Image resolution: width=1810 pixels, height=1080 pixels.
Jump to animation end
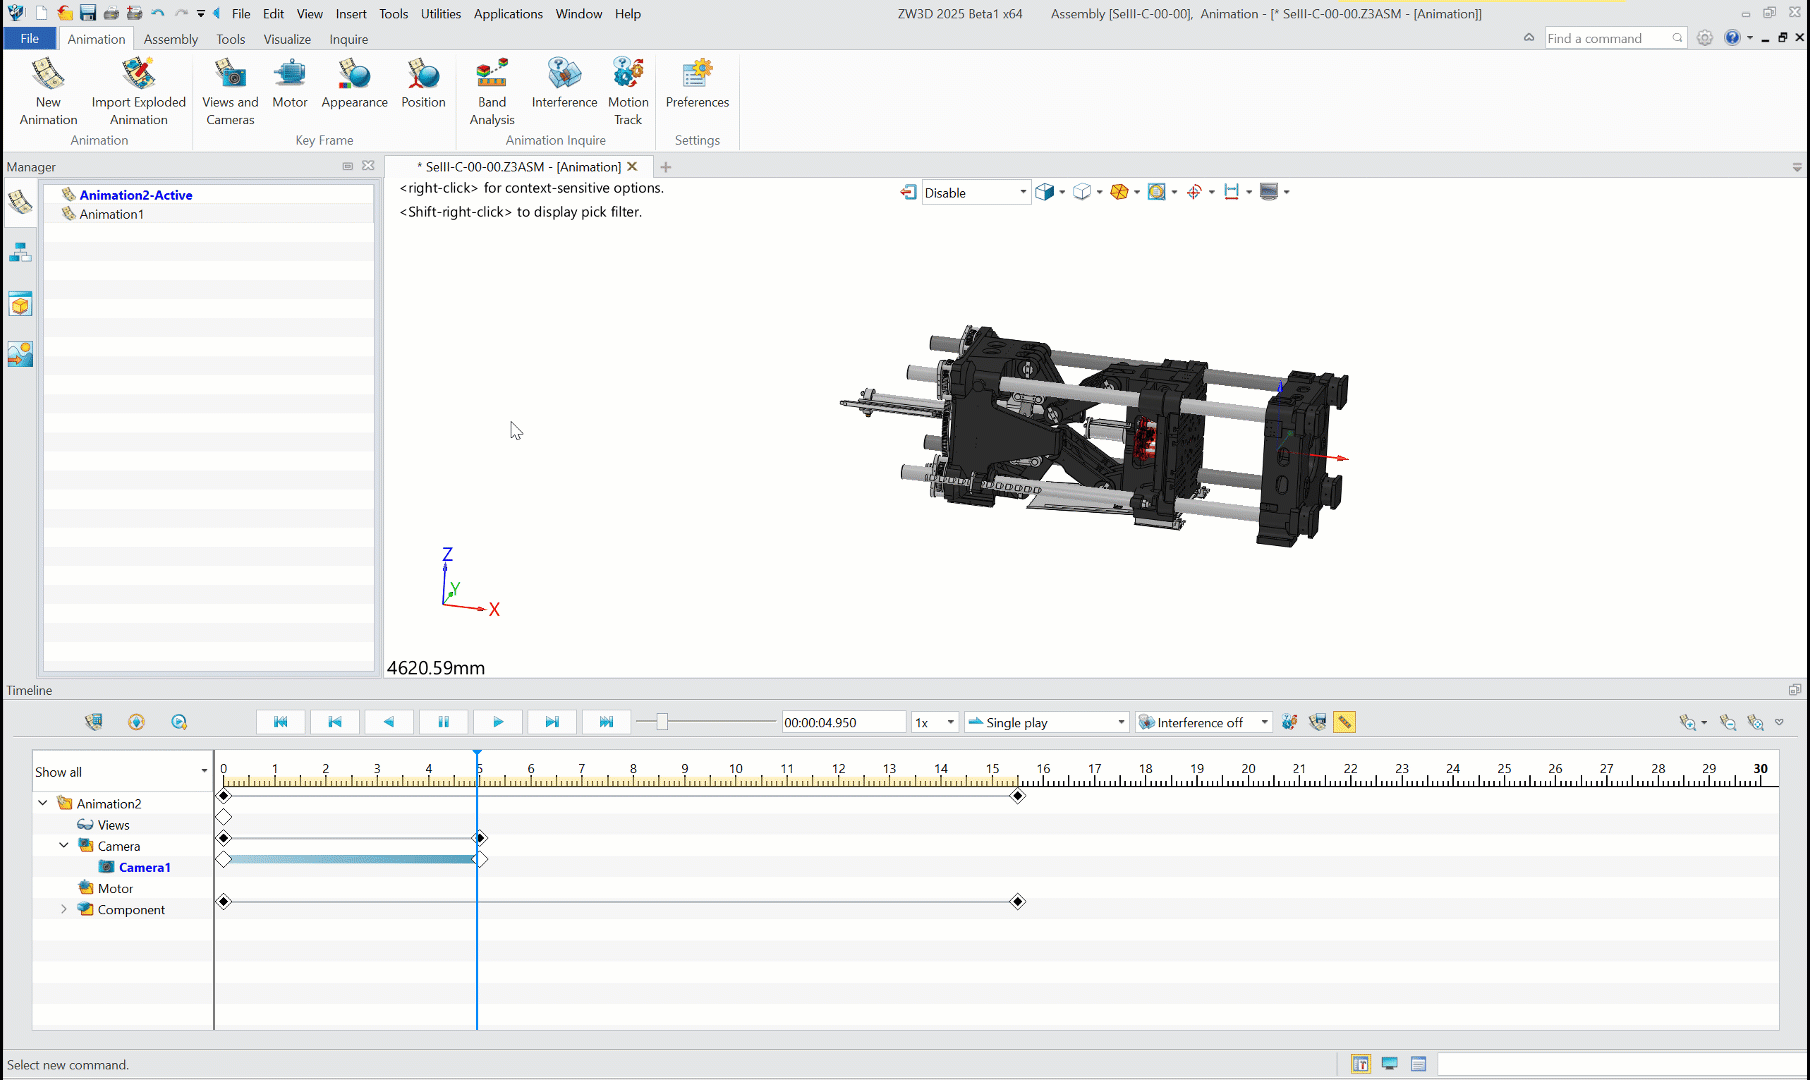pos(606,722)
